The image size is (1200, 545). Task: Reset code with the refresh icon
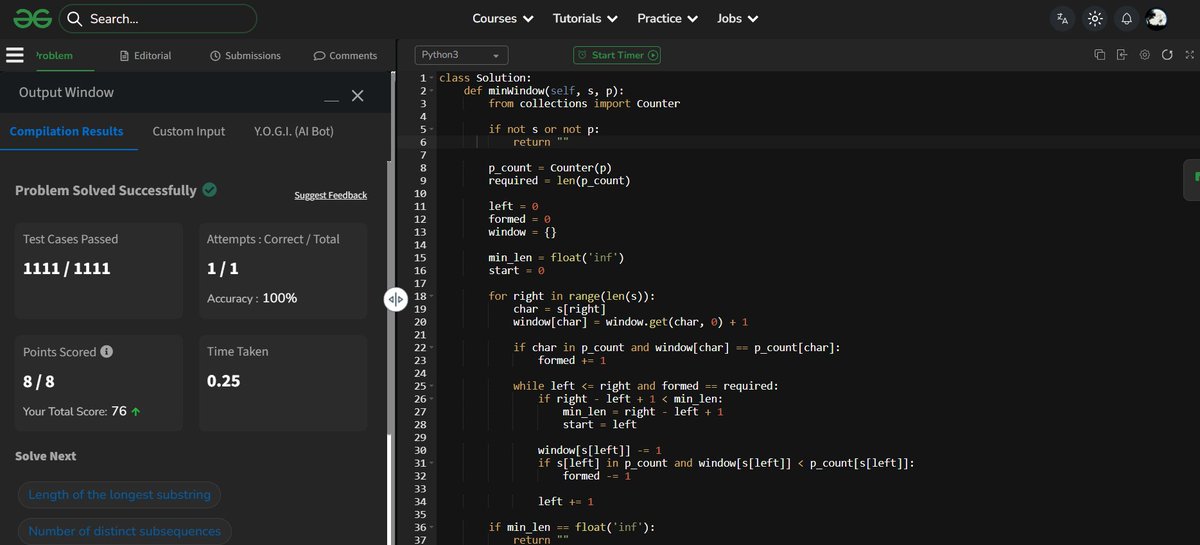pos(1167,55)
